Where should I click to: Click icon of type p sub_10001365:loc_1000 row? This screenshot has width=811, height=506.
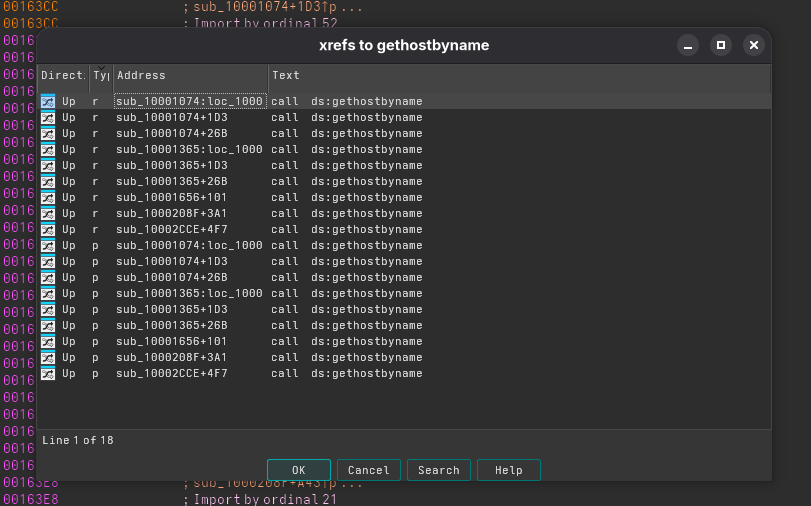point(48,293)
